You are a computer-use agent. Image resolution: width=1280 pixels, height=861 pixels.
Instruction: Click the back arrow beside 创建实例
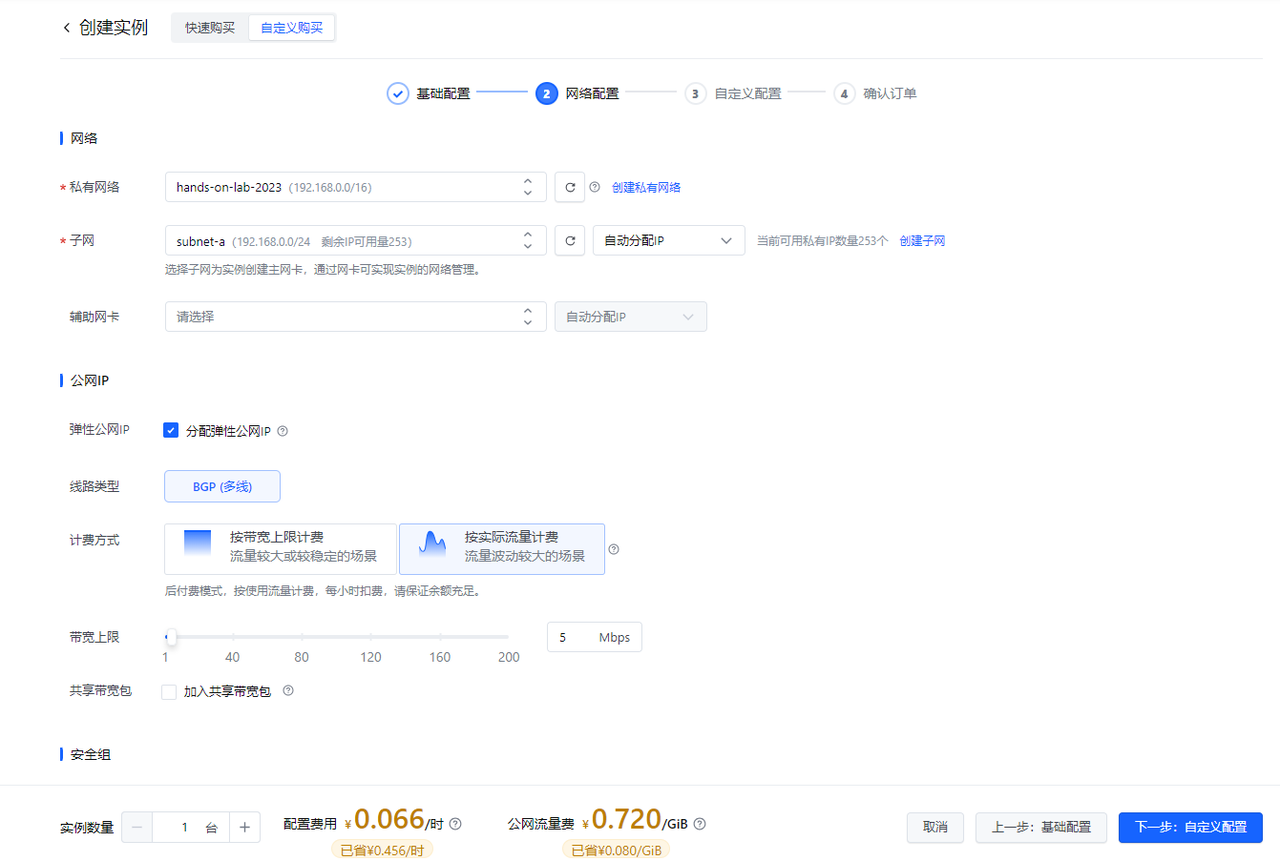click(67, 28)
